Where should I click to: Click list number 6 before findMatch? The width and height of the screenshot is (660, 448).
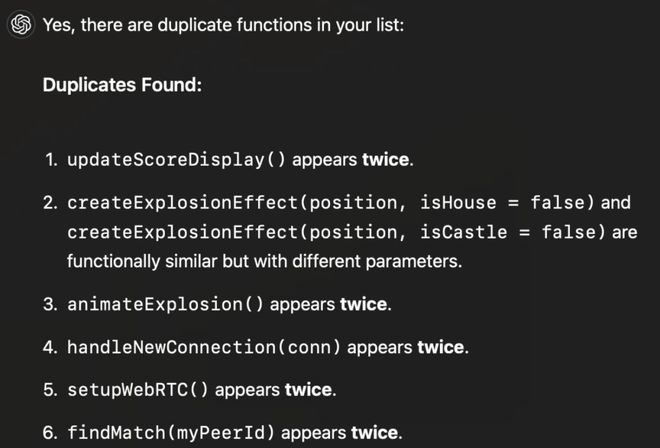[x=50, y=433]
